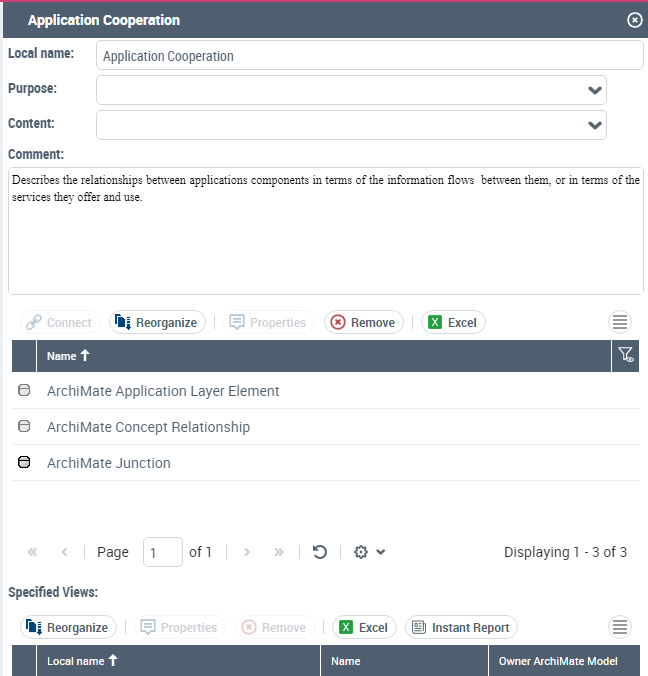Go to the first page arrow
The image size is (648, 676).
[x=33, y=552]
